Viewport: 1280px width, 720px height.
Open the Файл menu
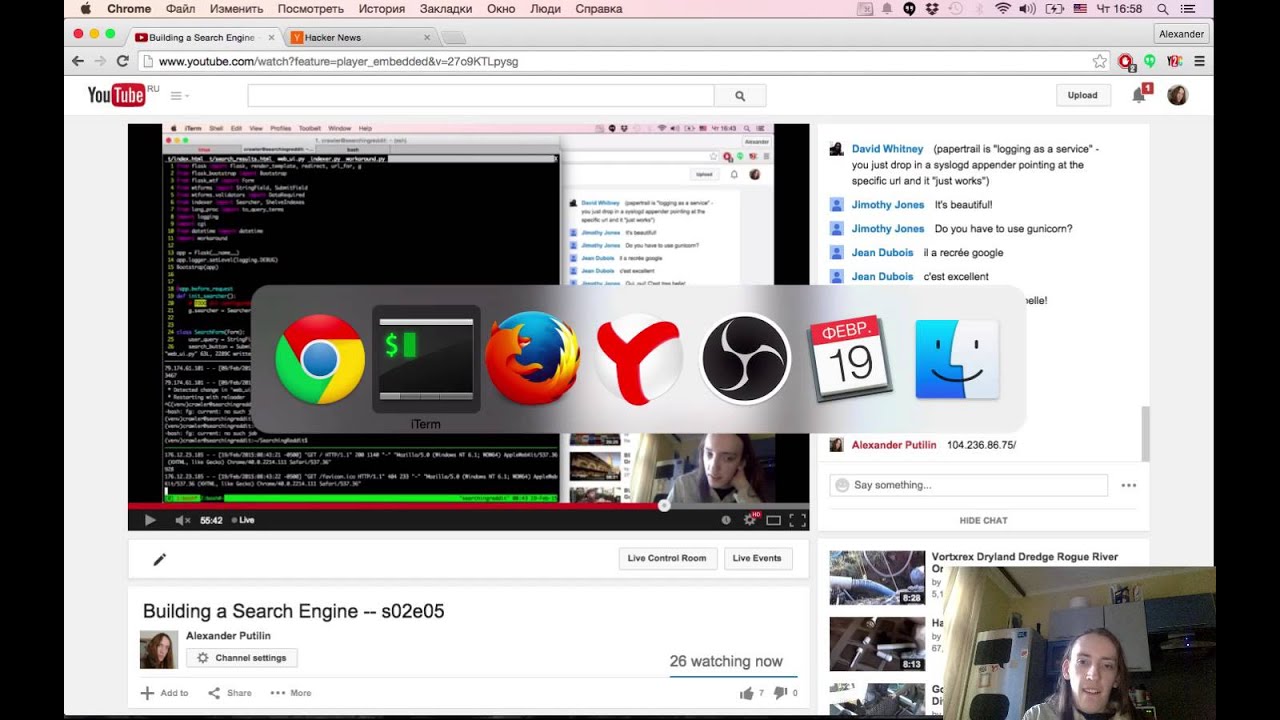click(180, 9)
